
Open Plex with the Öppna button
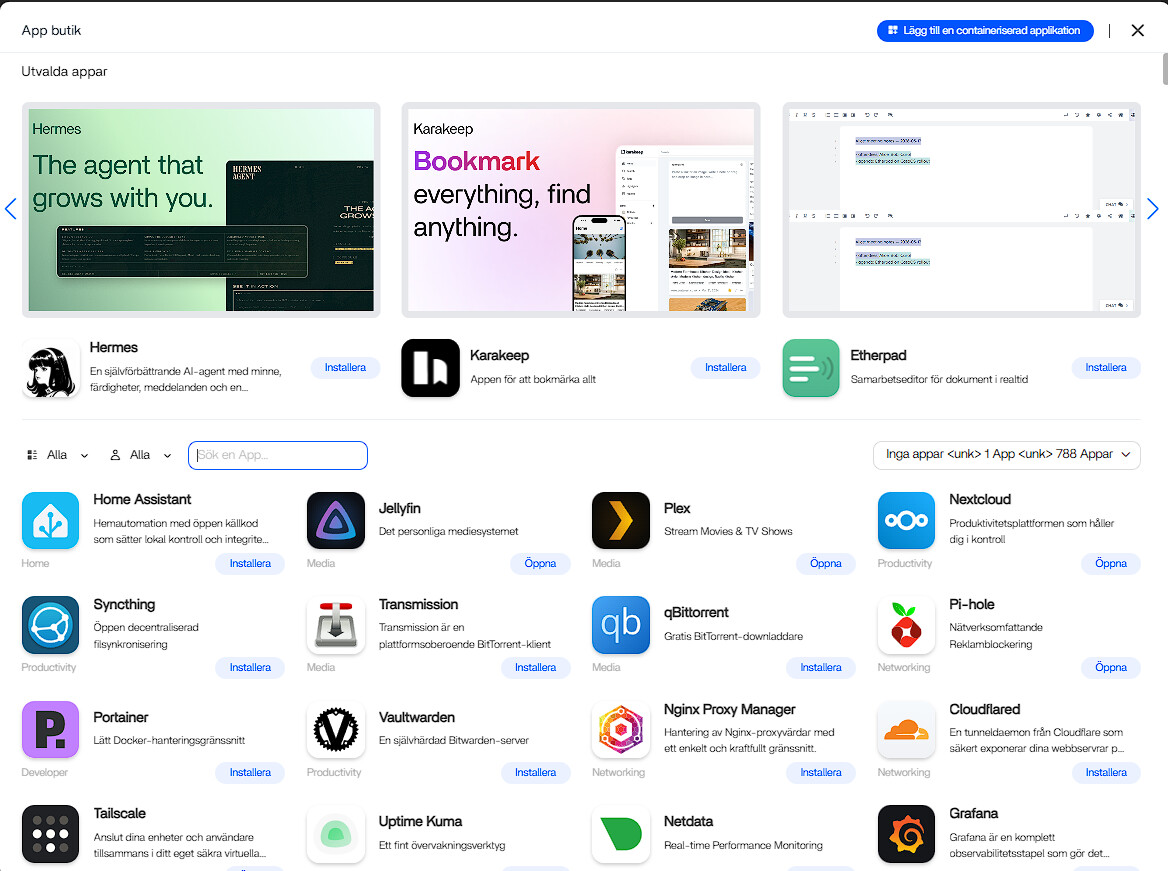click(825, 563)
